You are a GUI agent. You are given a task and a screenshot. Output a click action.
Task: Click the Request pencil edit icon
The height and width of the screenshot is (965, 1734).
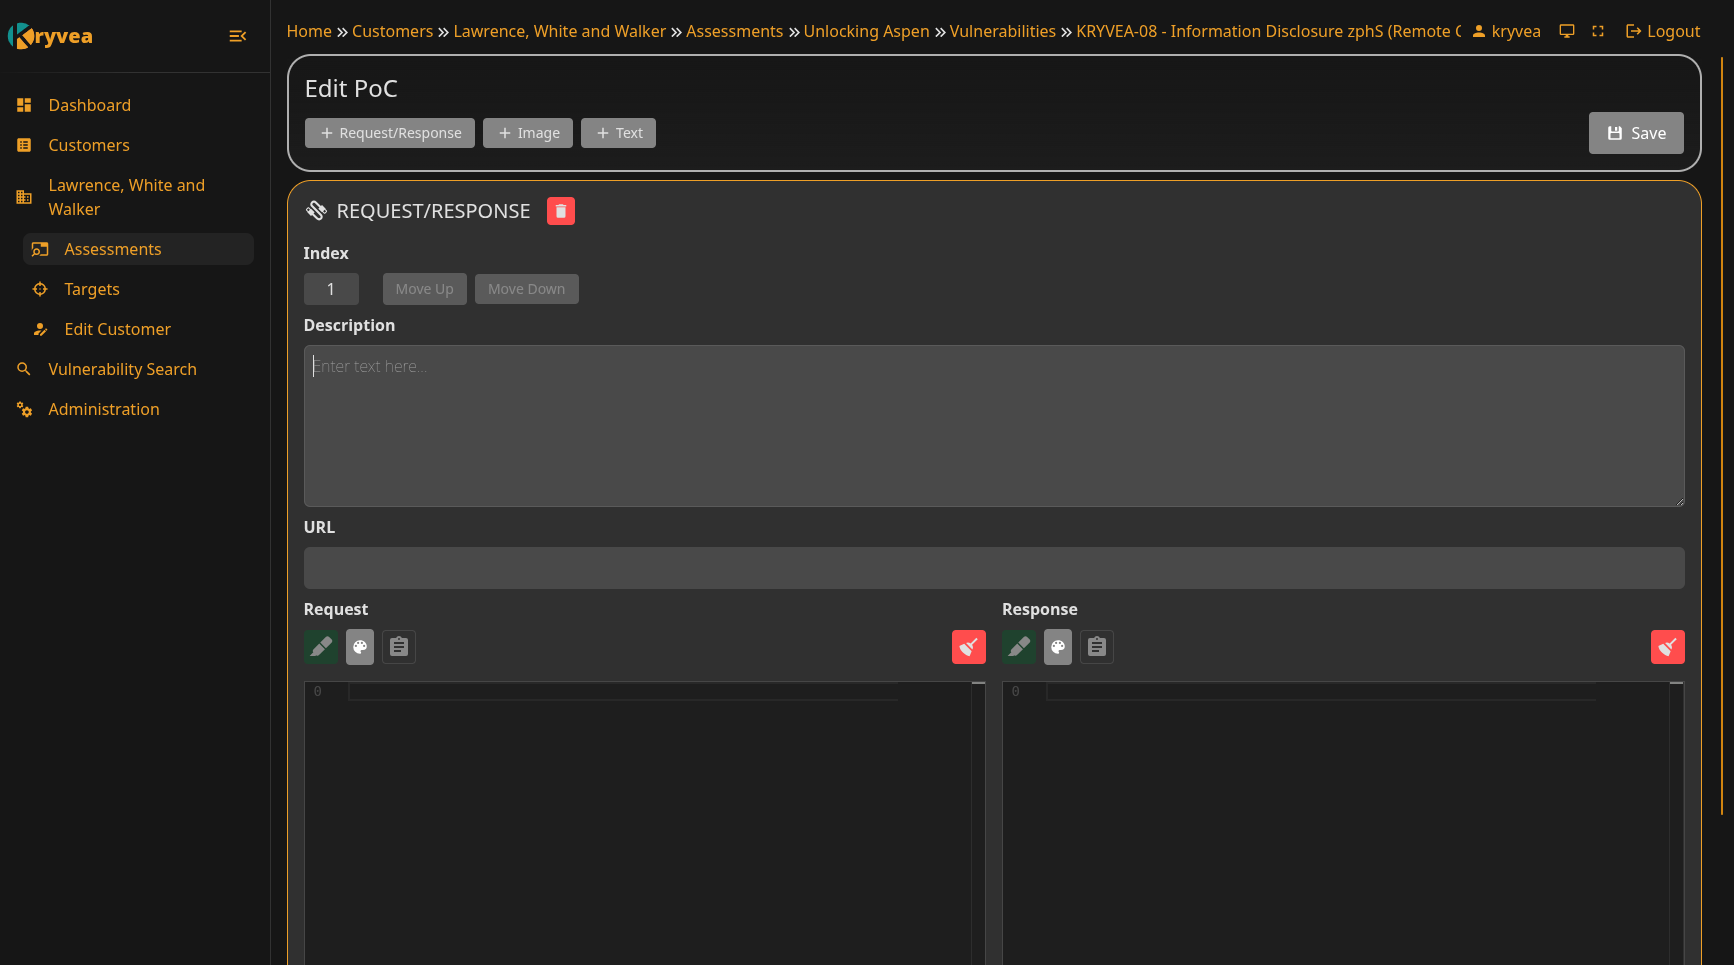(320, 647)
